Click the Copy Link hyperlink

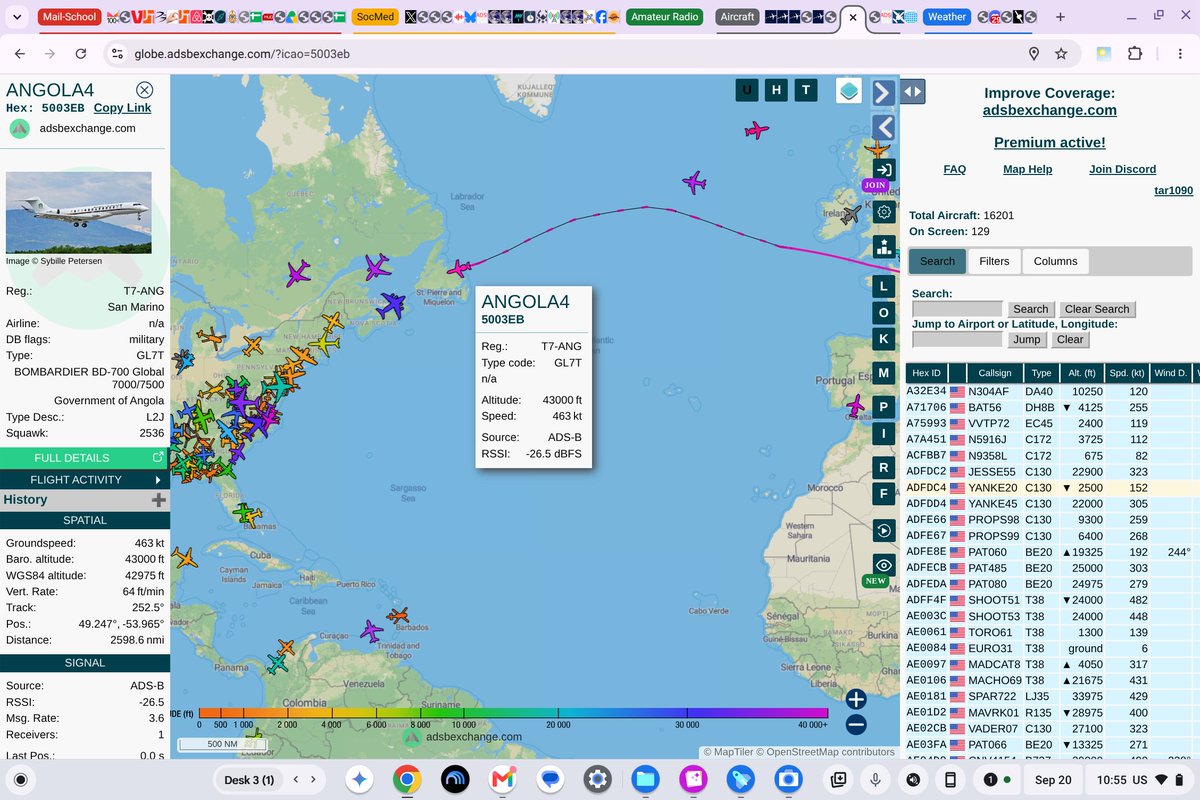[123, 108]
